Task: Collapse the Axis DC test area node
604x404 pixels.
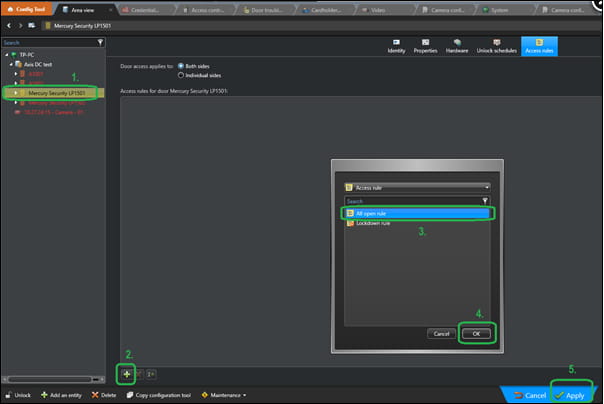Action: click(x=11, y=64)
